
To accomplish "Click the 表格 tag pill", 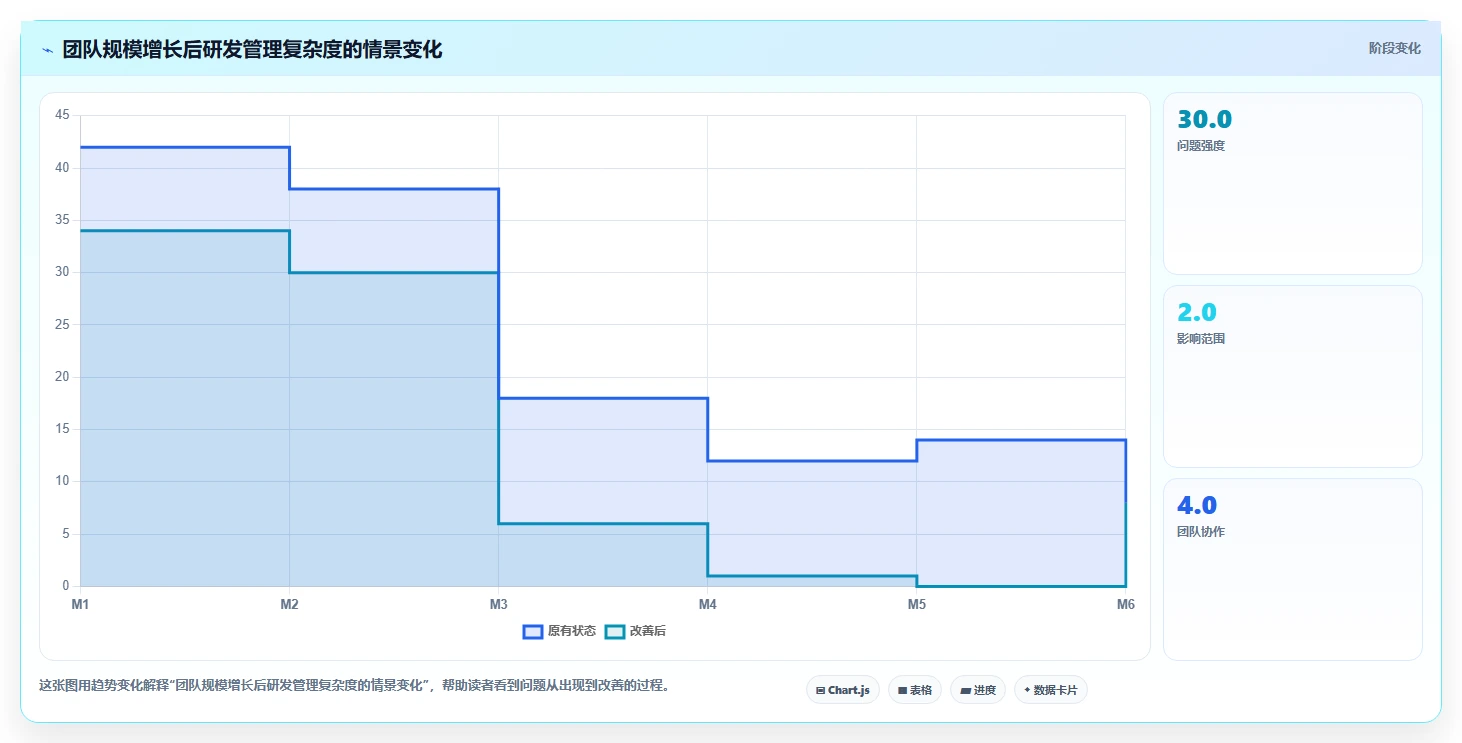I will 915,690.
